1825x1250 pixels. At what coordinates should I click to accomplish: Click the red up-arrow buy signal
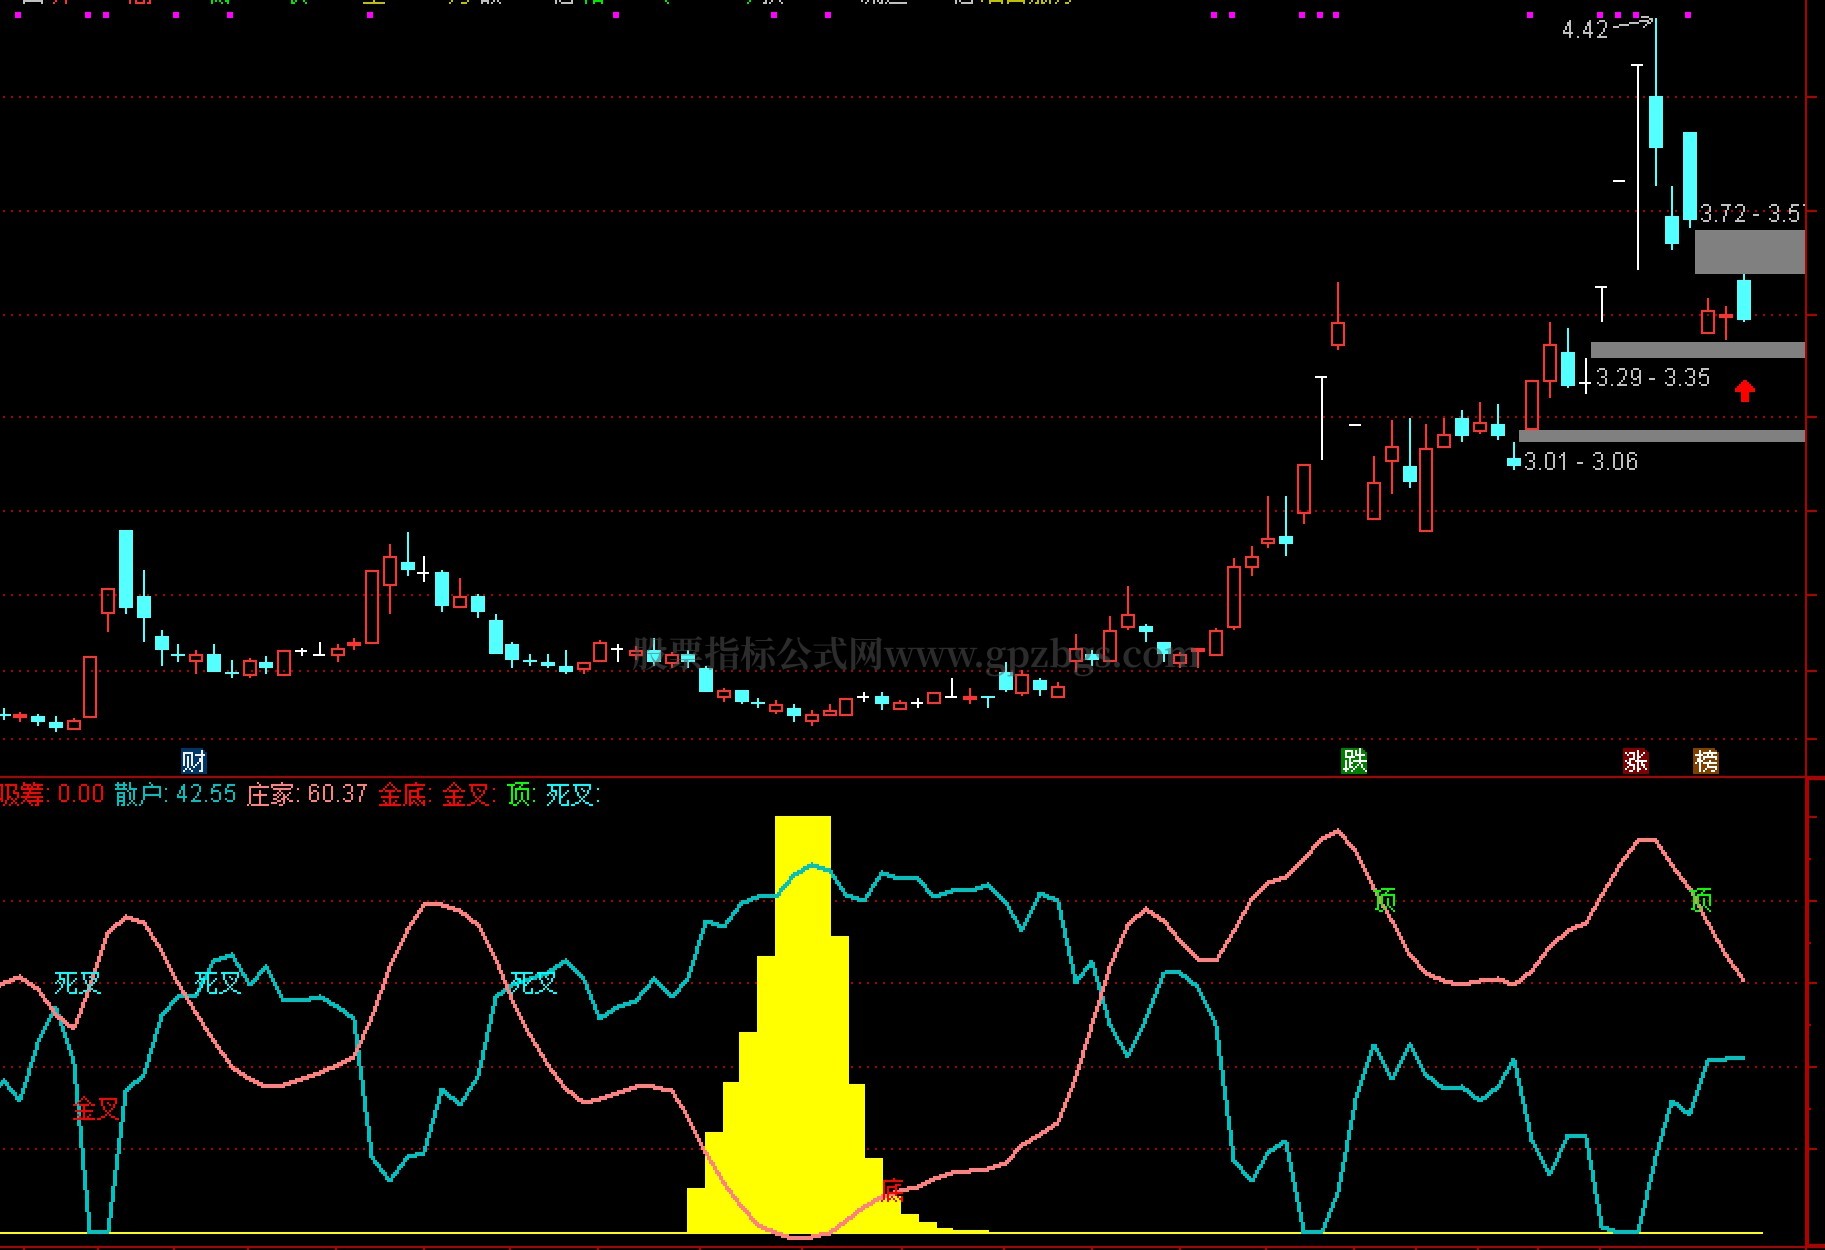point(1744,390)
